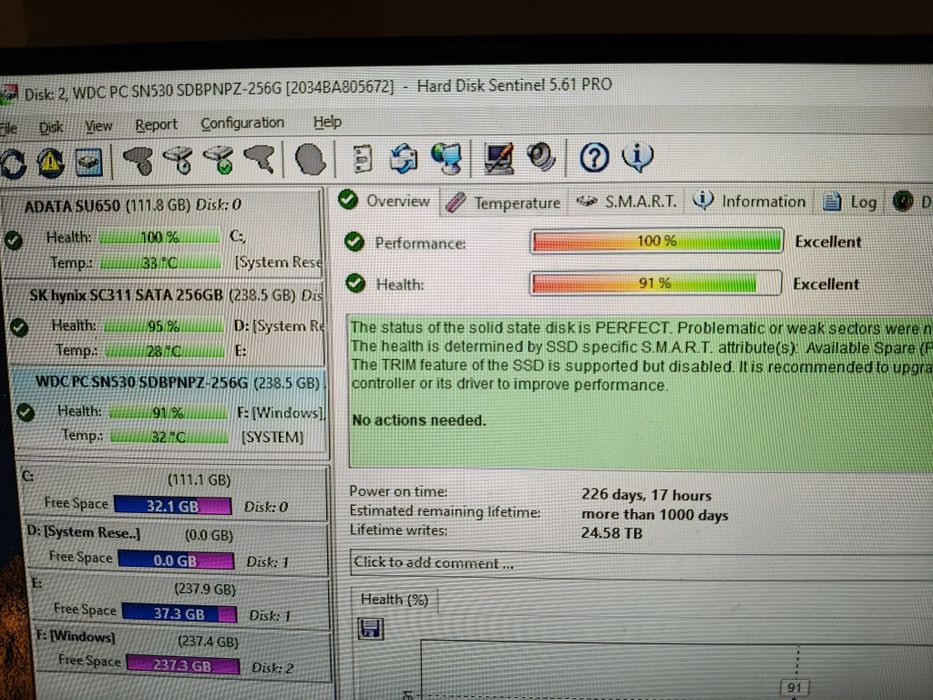The image size is (933, 700).
Task: Click the blue info bubble toolbar icon
Action: (637, 157)
